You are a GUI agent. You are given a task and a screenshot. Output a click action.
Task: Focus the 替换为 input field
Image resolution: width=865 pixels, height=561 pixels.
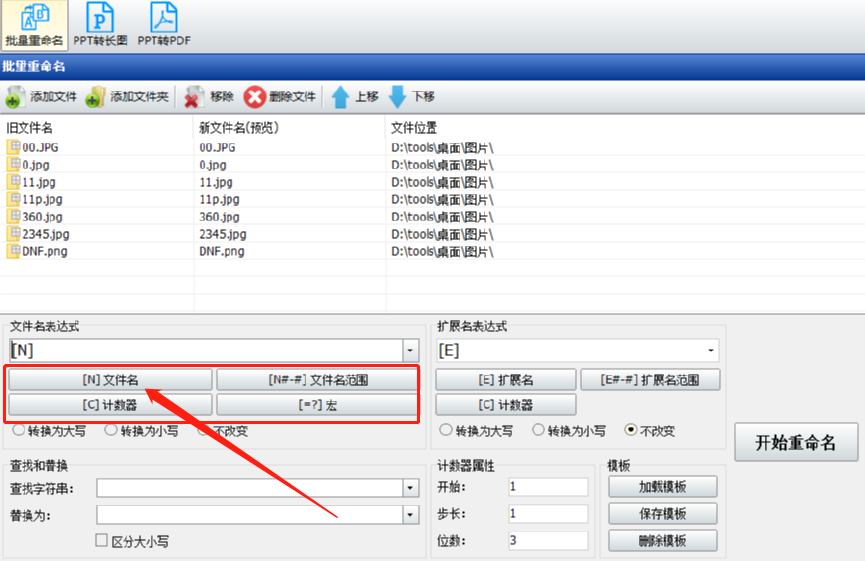[x=250, y=515]
